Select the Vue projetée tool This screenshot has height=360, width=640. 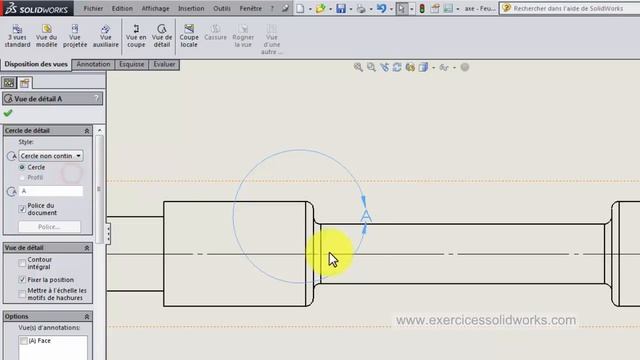click(x=75, y=36)
